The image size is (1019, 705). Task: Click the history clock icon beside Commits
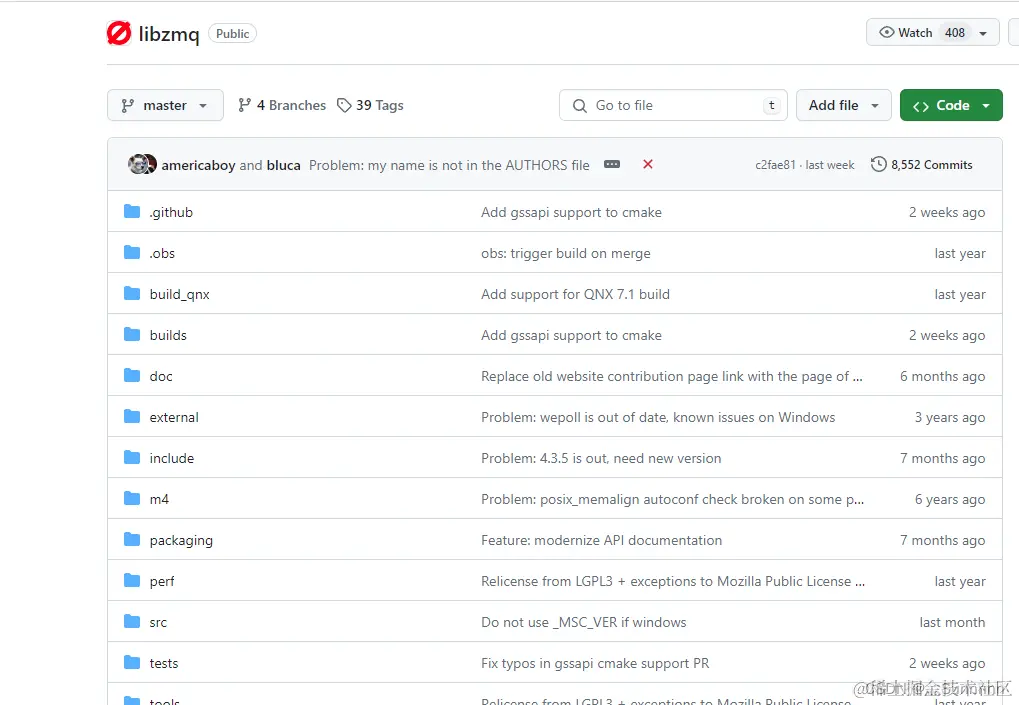879,164
